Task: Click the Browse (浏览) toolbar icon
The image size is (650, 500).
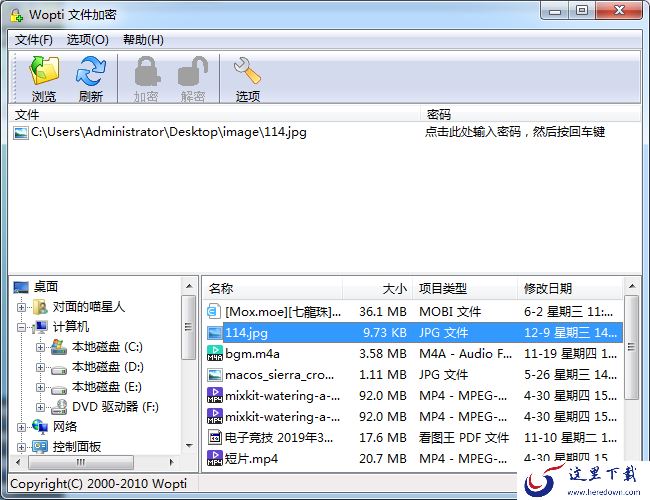Action: tap(44, 71)
